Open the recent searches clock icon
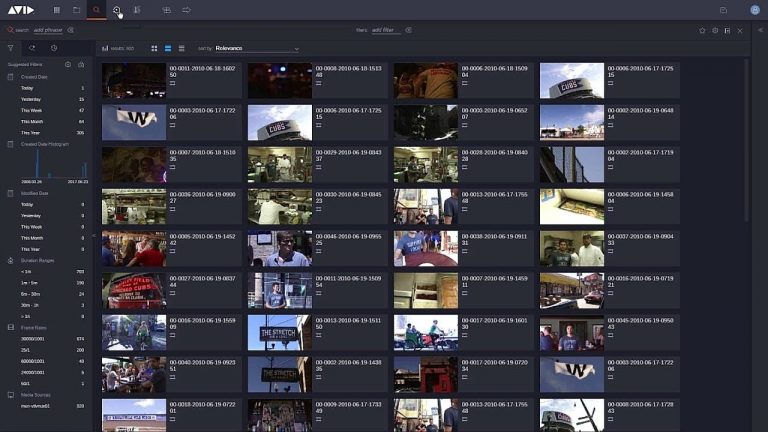The height and width of the screenshot is (432, 768). click(x=54, y=48)
